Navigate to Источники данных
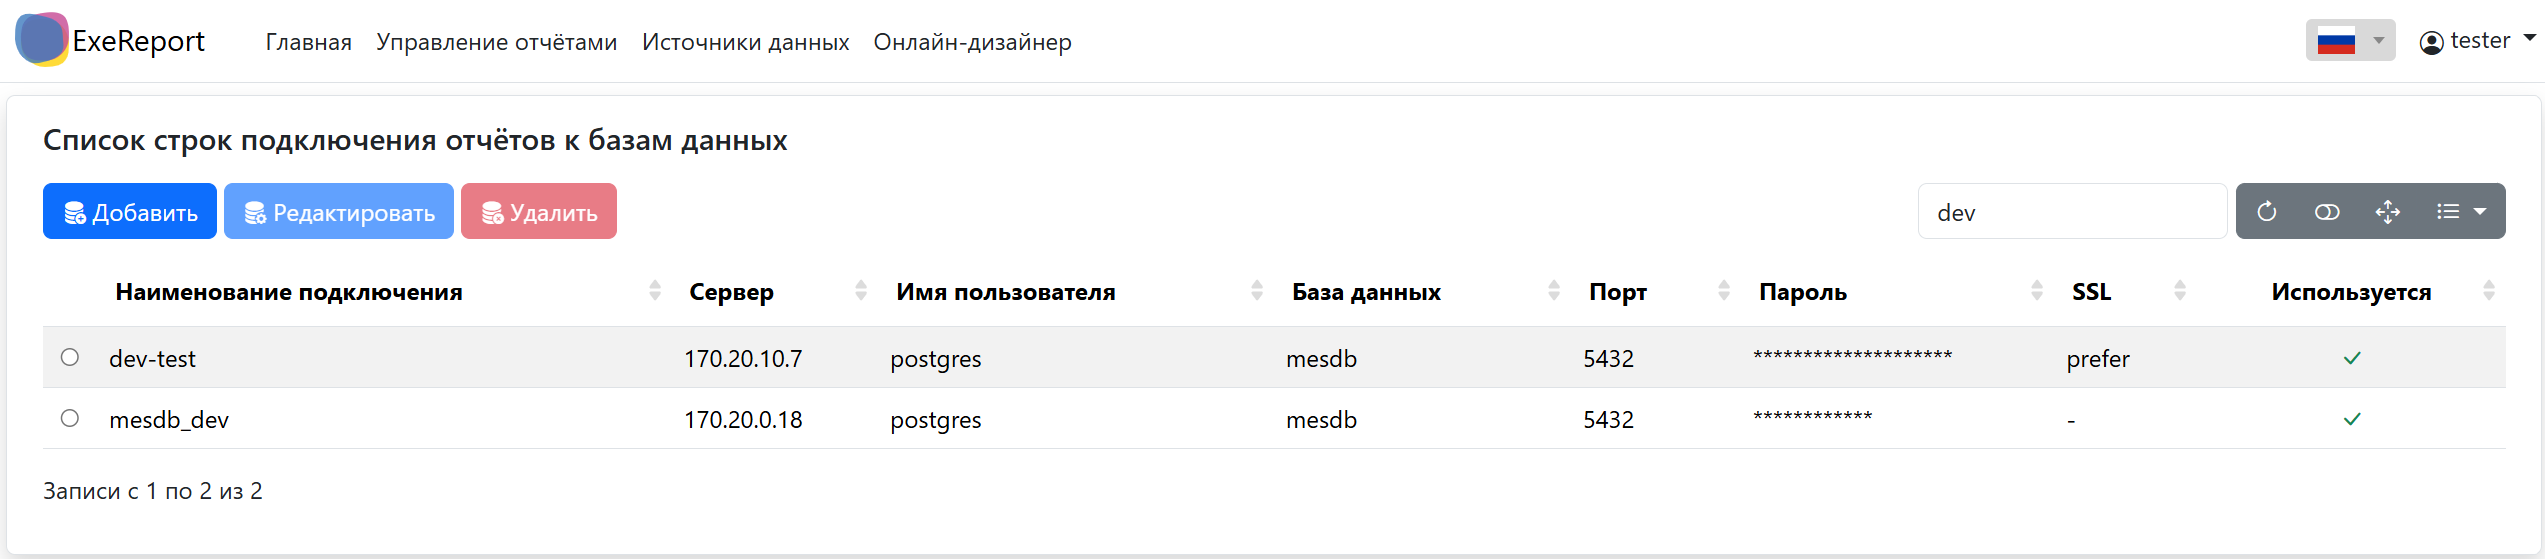Screen dimensions: 2545x559 pyautogui.click(x=745, y=42)
